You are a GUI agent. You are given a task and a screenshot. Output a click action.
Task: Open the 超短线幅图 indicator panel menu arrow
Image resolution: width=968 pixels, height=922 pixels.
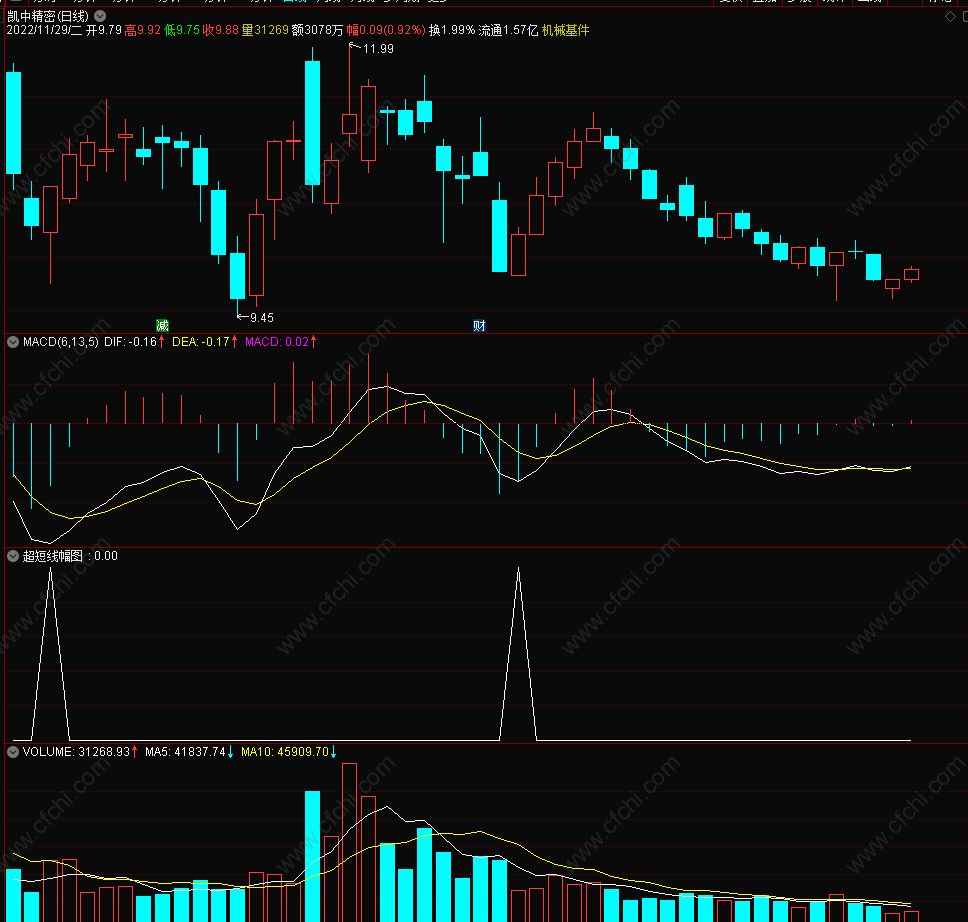click(x=13, y=556)
